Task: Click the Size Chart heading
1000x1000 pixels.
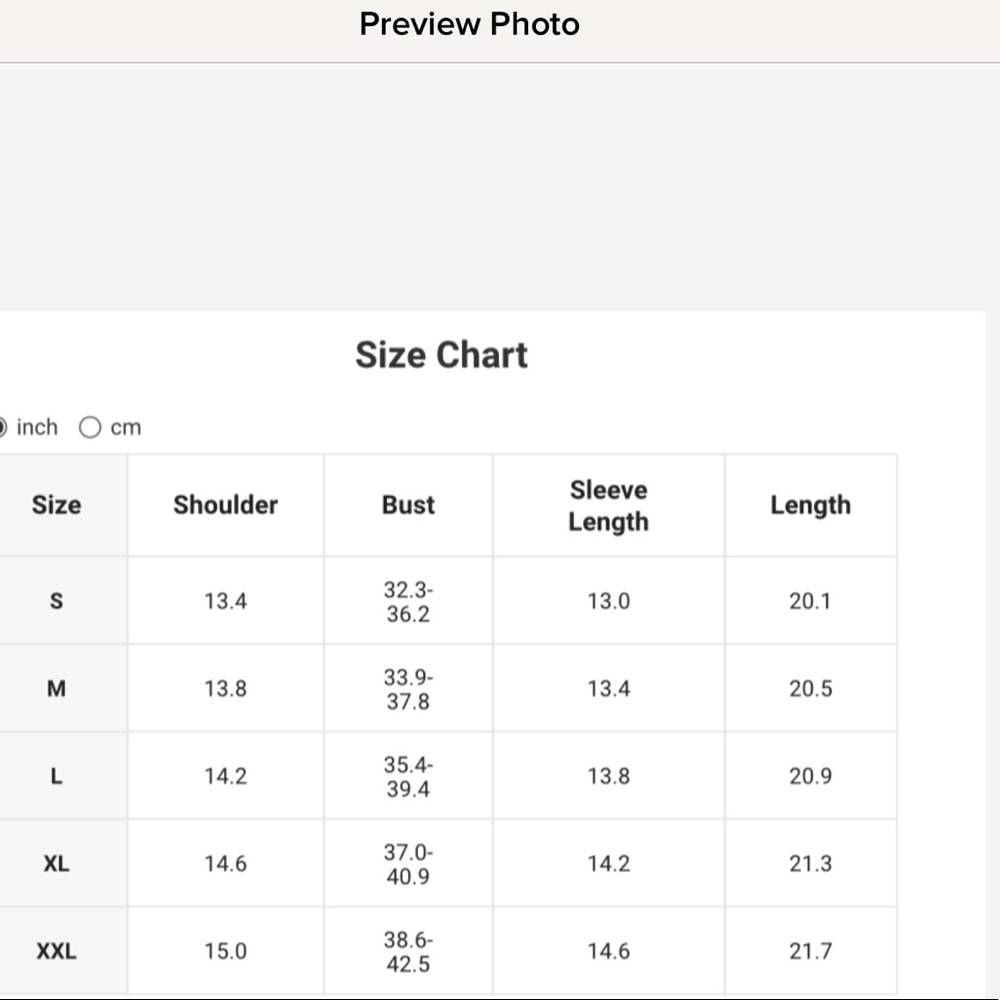Action: pyautogui.click(x=441, y=355)
